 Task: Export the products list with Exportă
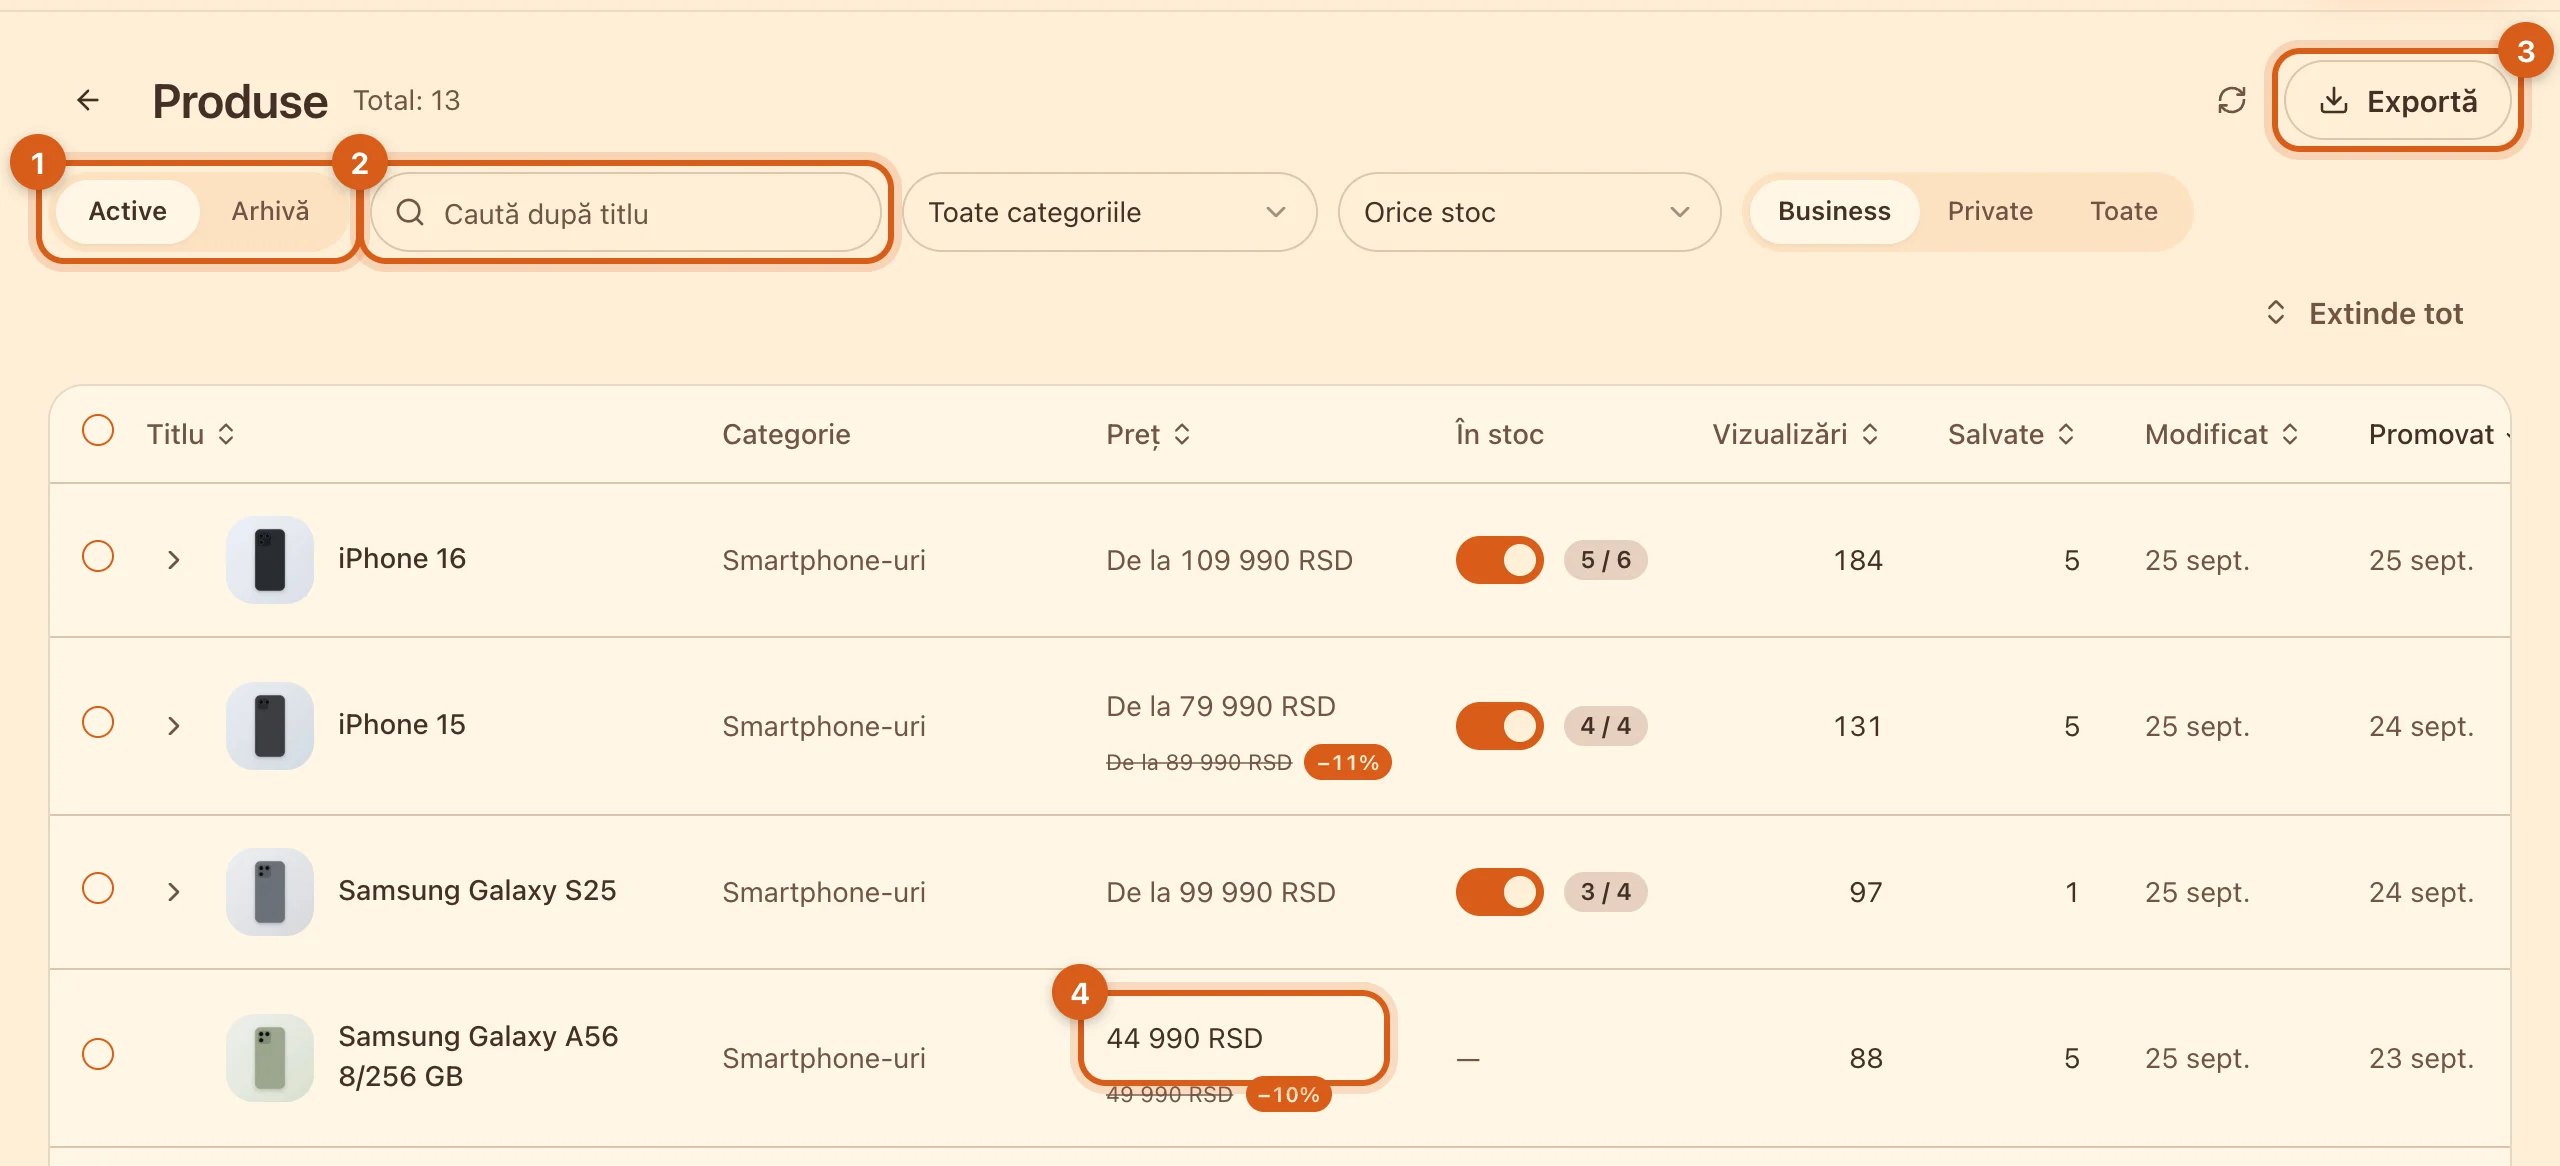(x=2397, y=101)
